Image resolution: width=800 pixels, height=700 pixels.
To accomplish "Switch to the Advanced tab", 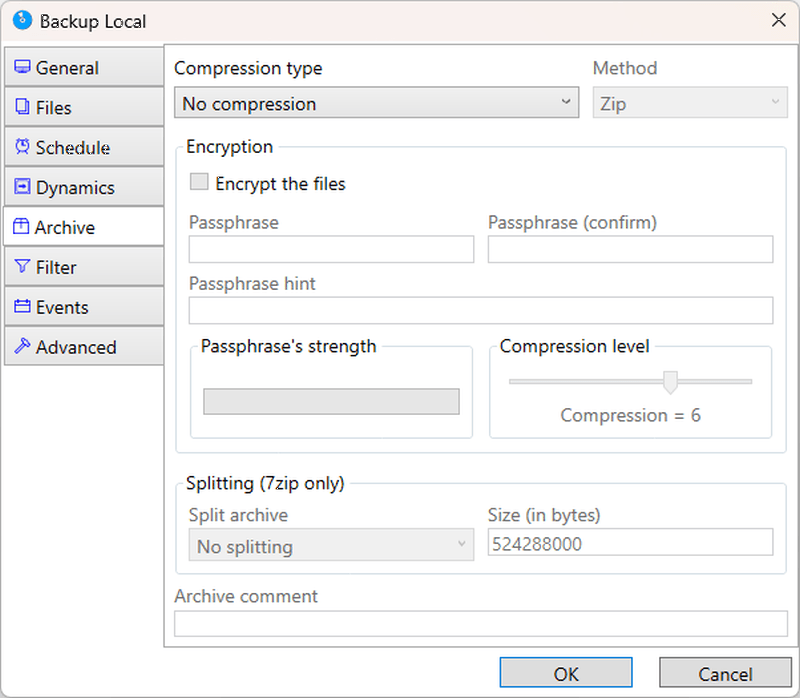I will 84,346.
